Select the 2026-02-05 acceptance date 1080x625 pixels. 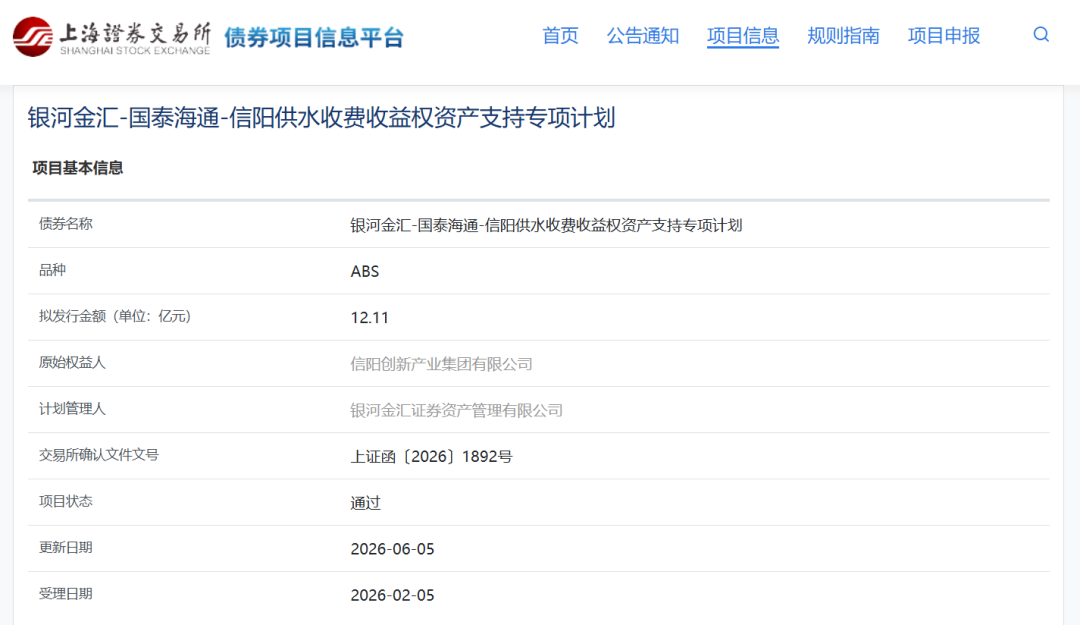coord(393,595)
